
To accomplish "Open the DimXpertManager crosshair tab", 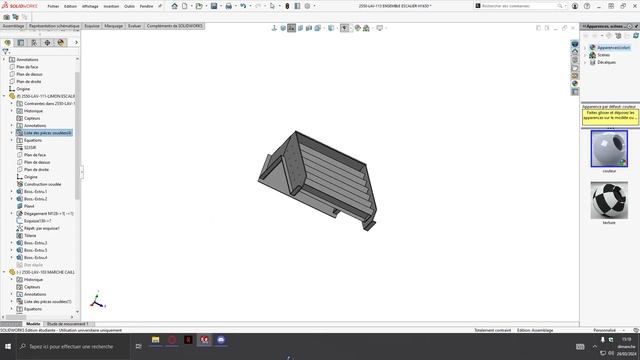I will 47,42.
